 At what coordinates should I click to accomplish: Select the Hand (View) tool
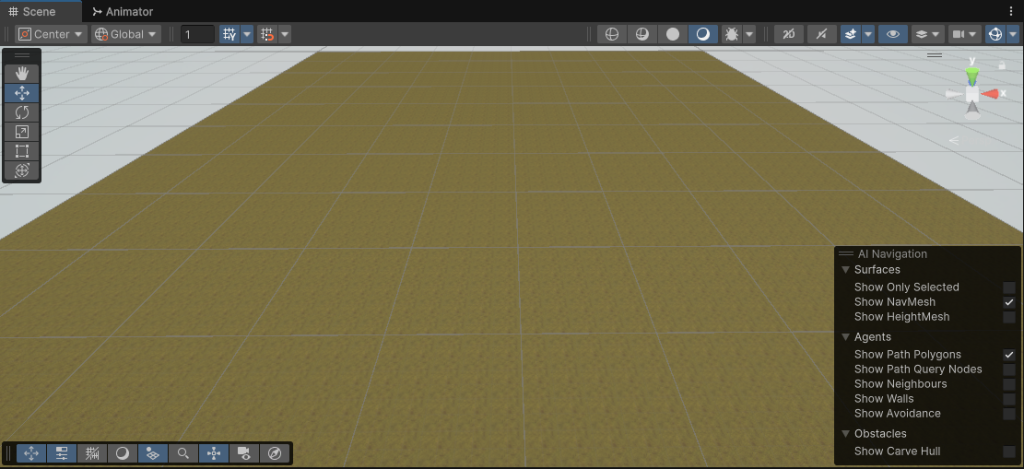click(22, 73)
